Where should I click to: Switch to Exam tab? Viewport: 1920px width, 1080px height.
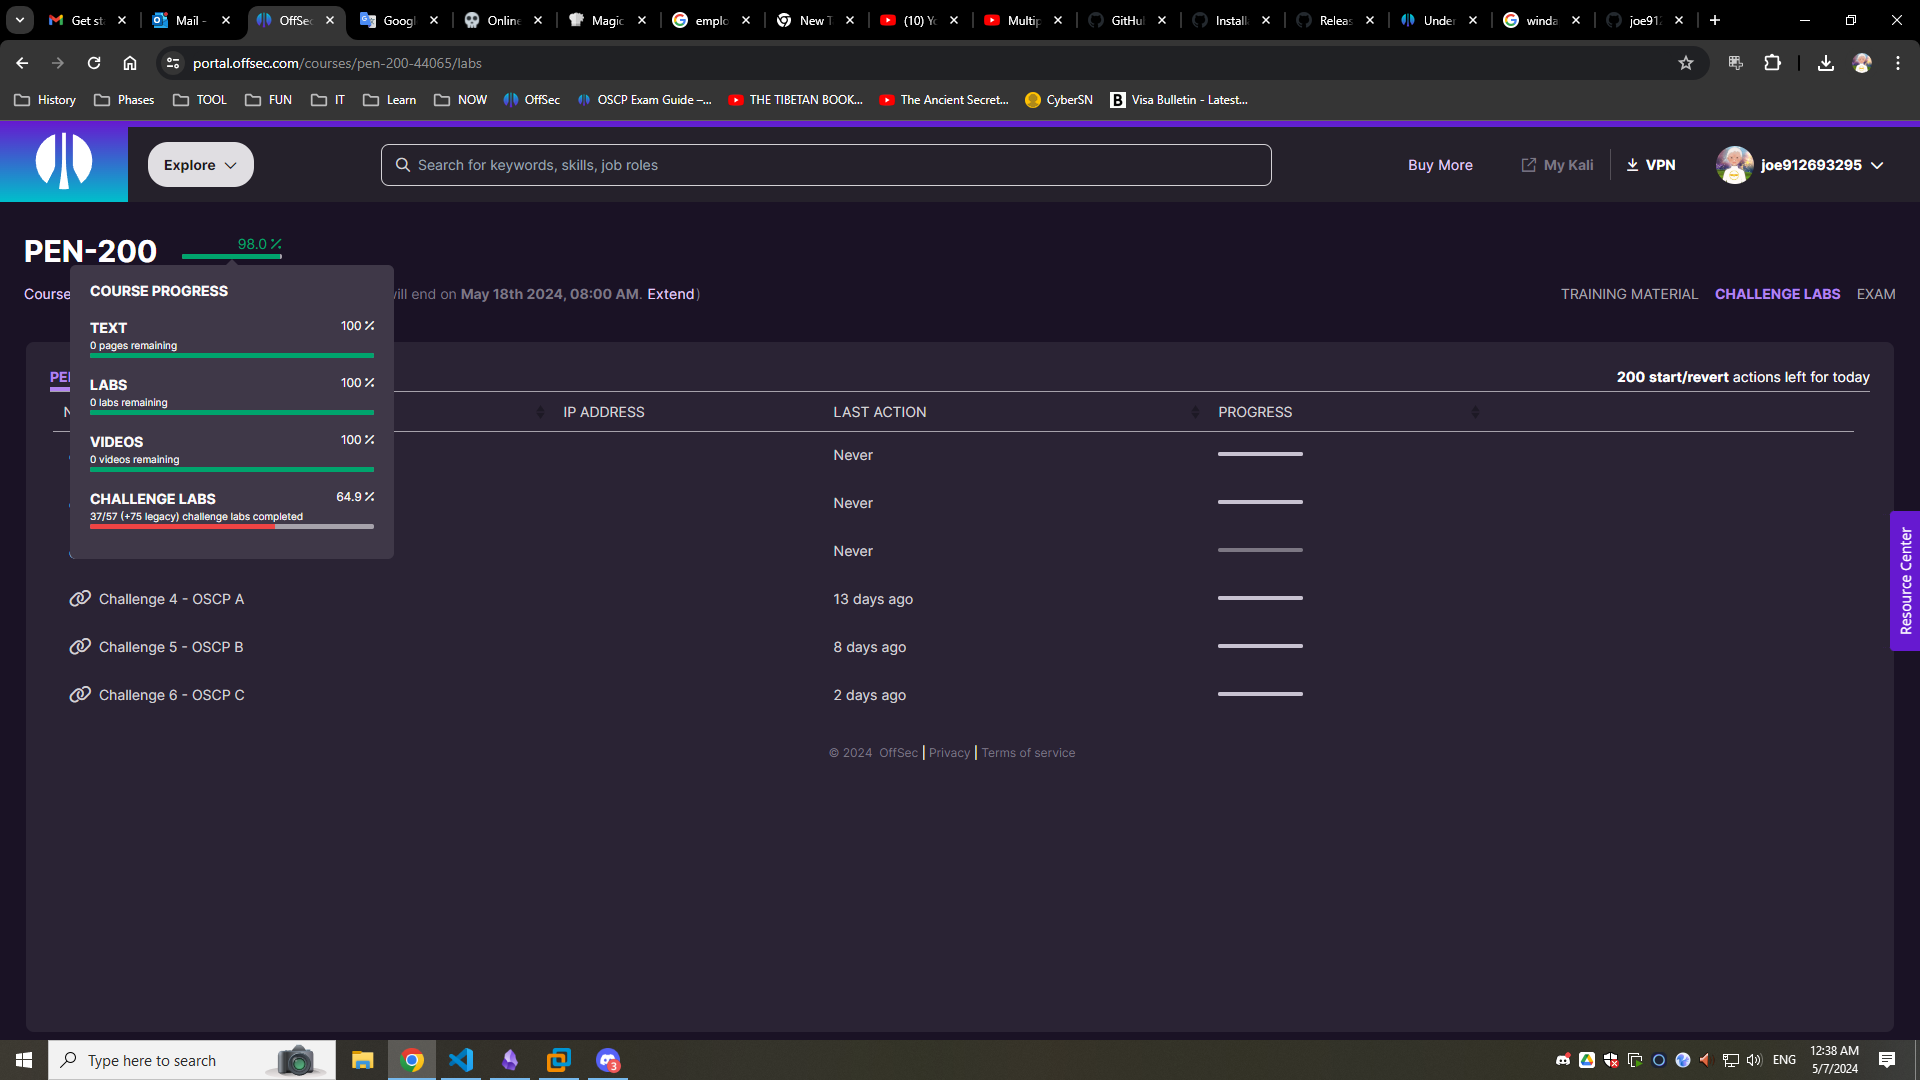click(x=1875, y=294)
